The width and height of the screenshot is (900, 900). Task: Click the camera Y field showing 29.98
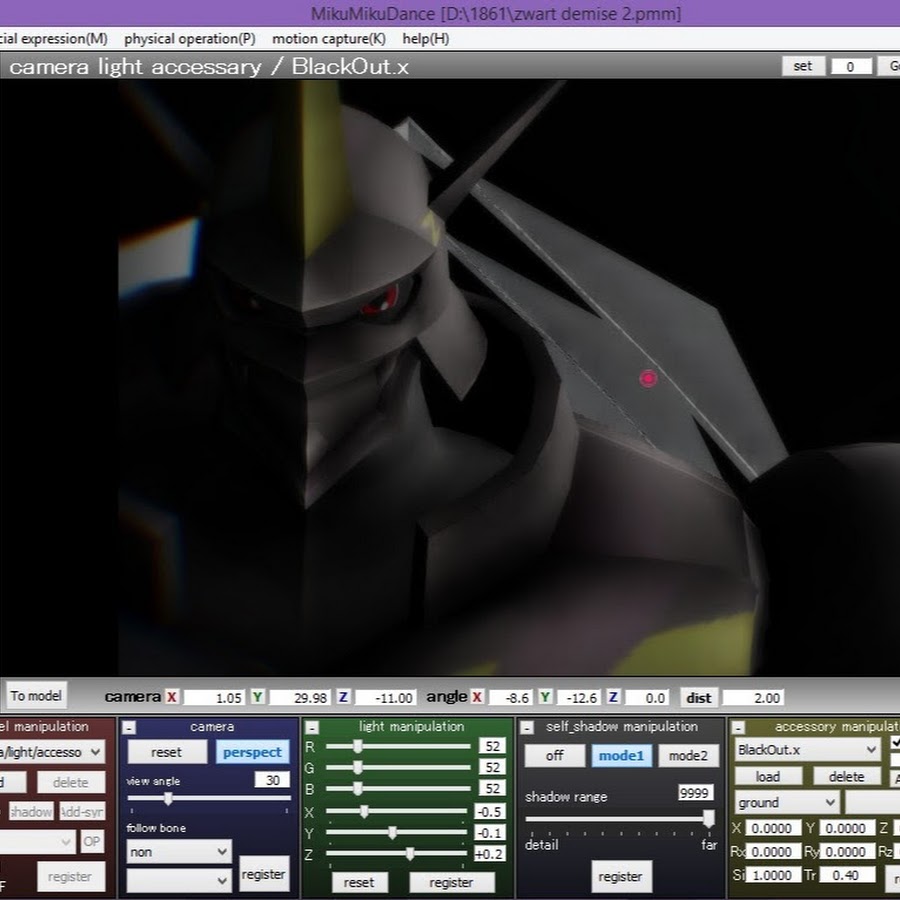(x=299, y=698)
